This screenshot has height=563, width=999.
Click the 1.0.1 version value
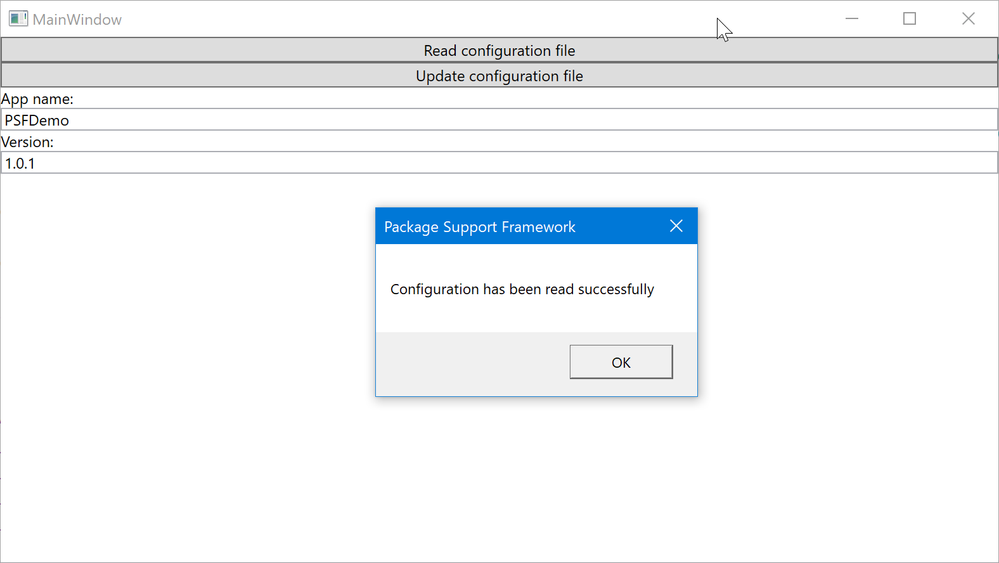click(x=20, y=162)
